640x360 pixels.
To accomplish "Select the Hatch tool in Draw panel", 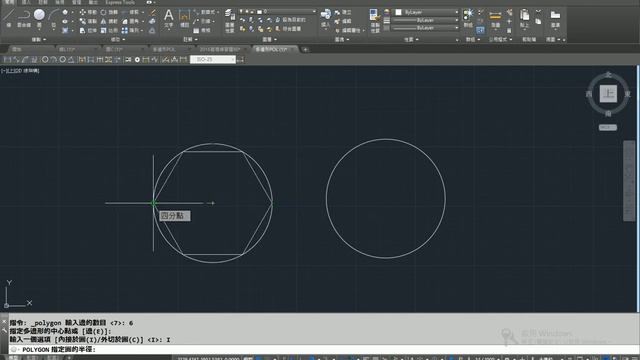I will click(65, 30).
